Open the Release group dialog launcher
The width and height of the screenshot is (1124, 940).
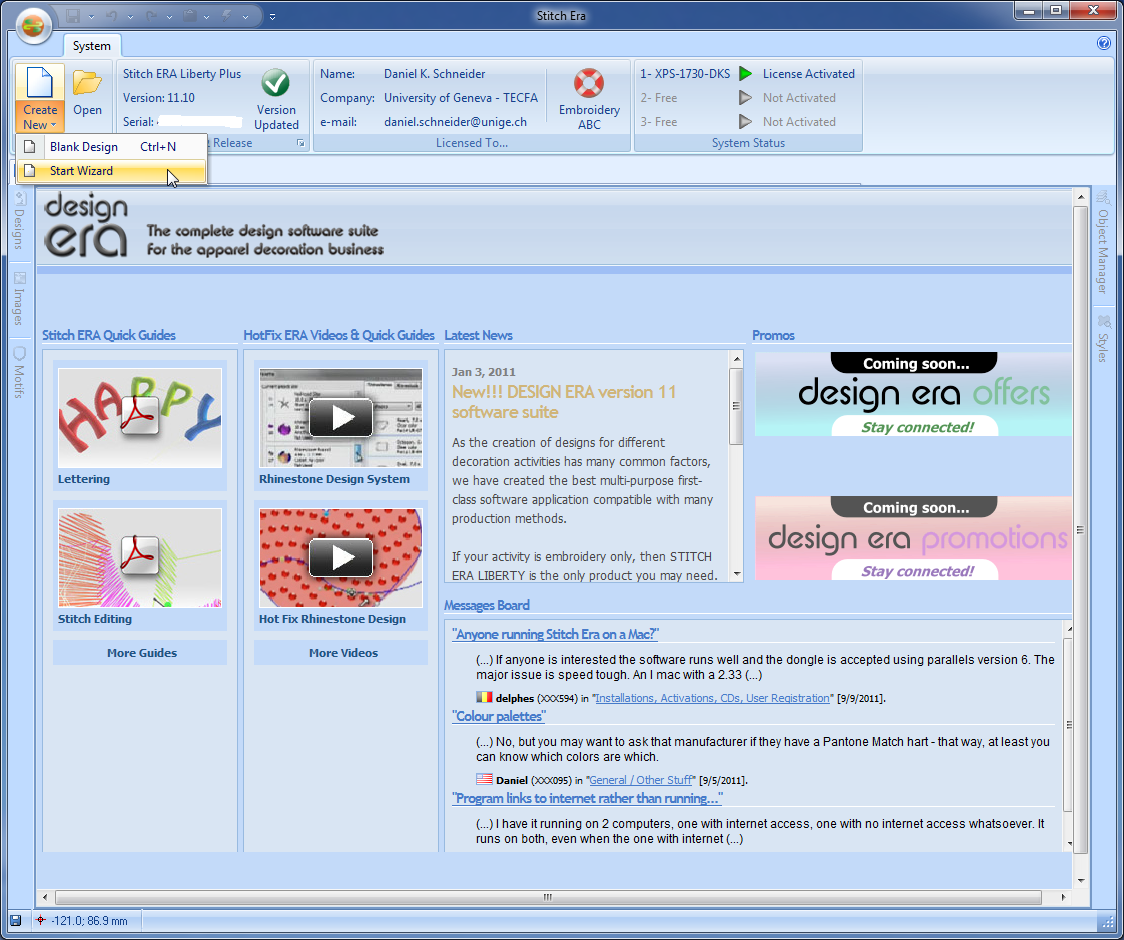coord(301,143)
